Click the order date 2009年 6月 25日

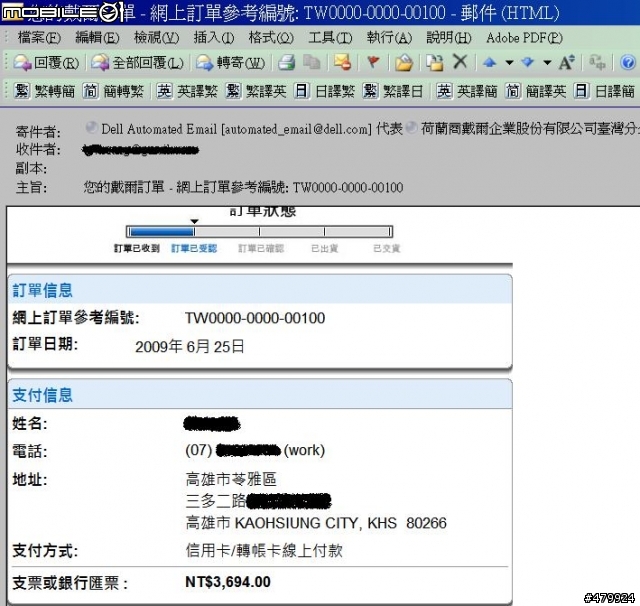point(190,347)
